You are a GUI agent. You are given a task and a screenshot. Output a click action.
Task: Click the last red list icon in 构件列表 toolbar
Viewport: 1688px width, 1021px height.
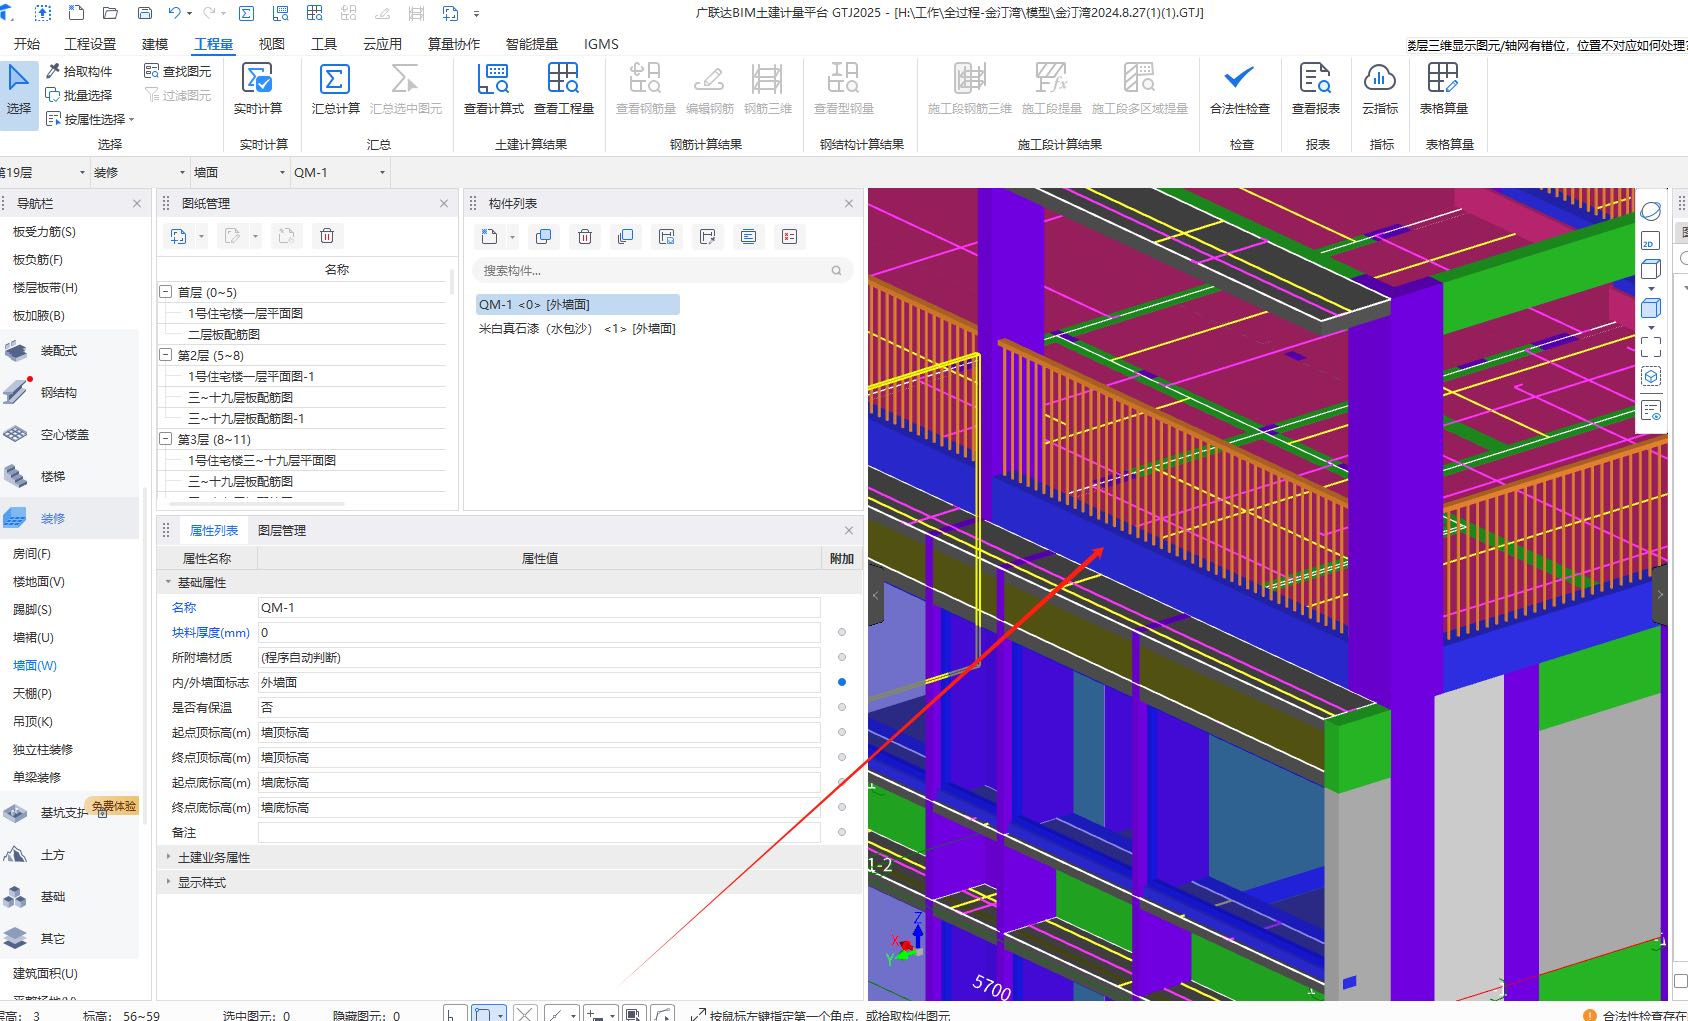pyautogui.click(x=790, y=237)
